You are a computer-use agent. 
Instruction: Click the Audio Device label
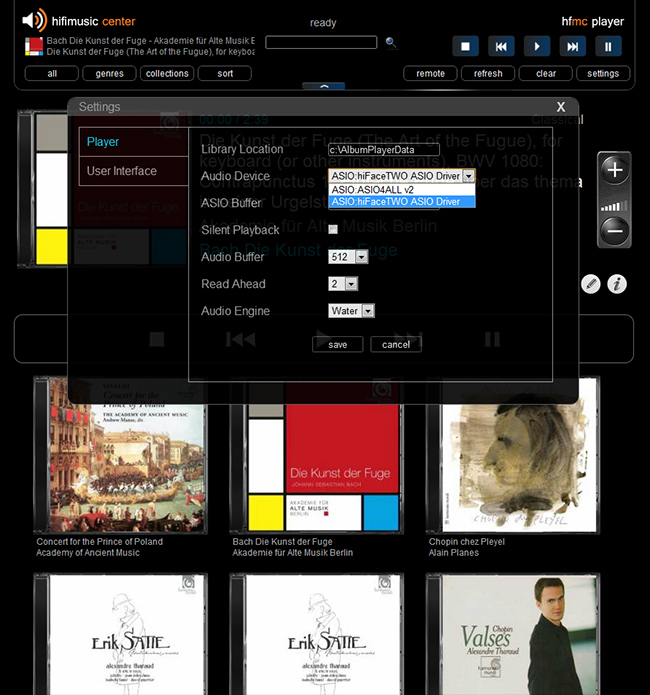(235, 176)
